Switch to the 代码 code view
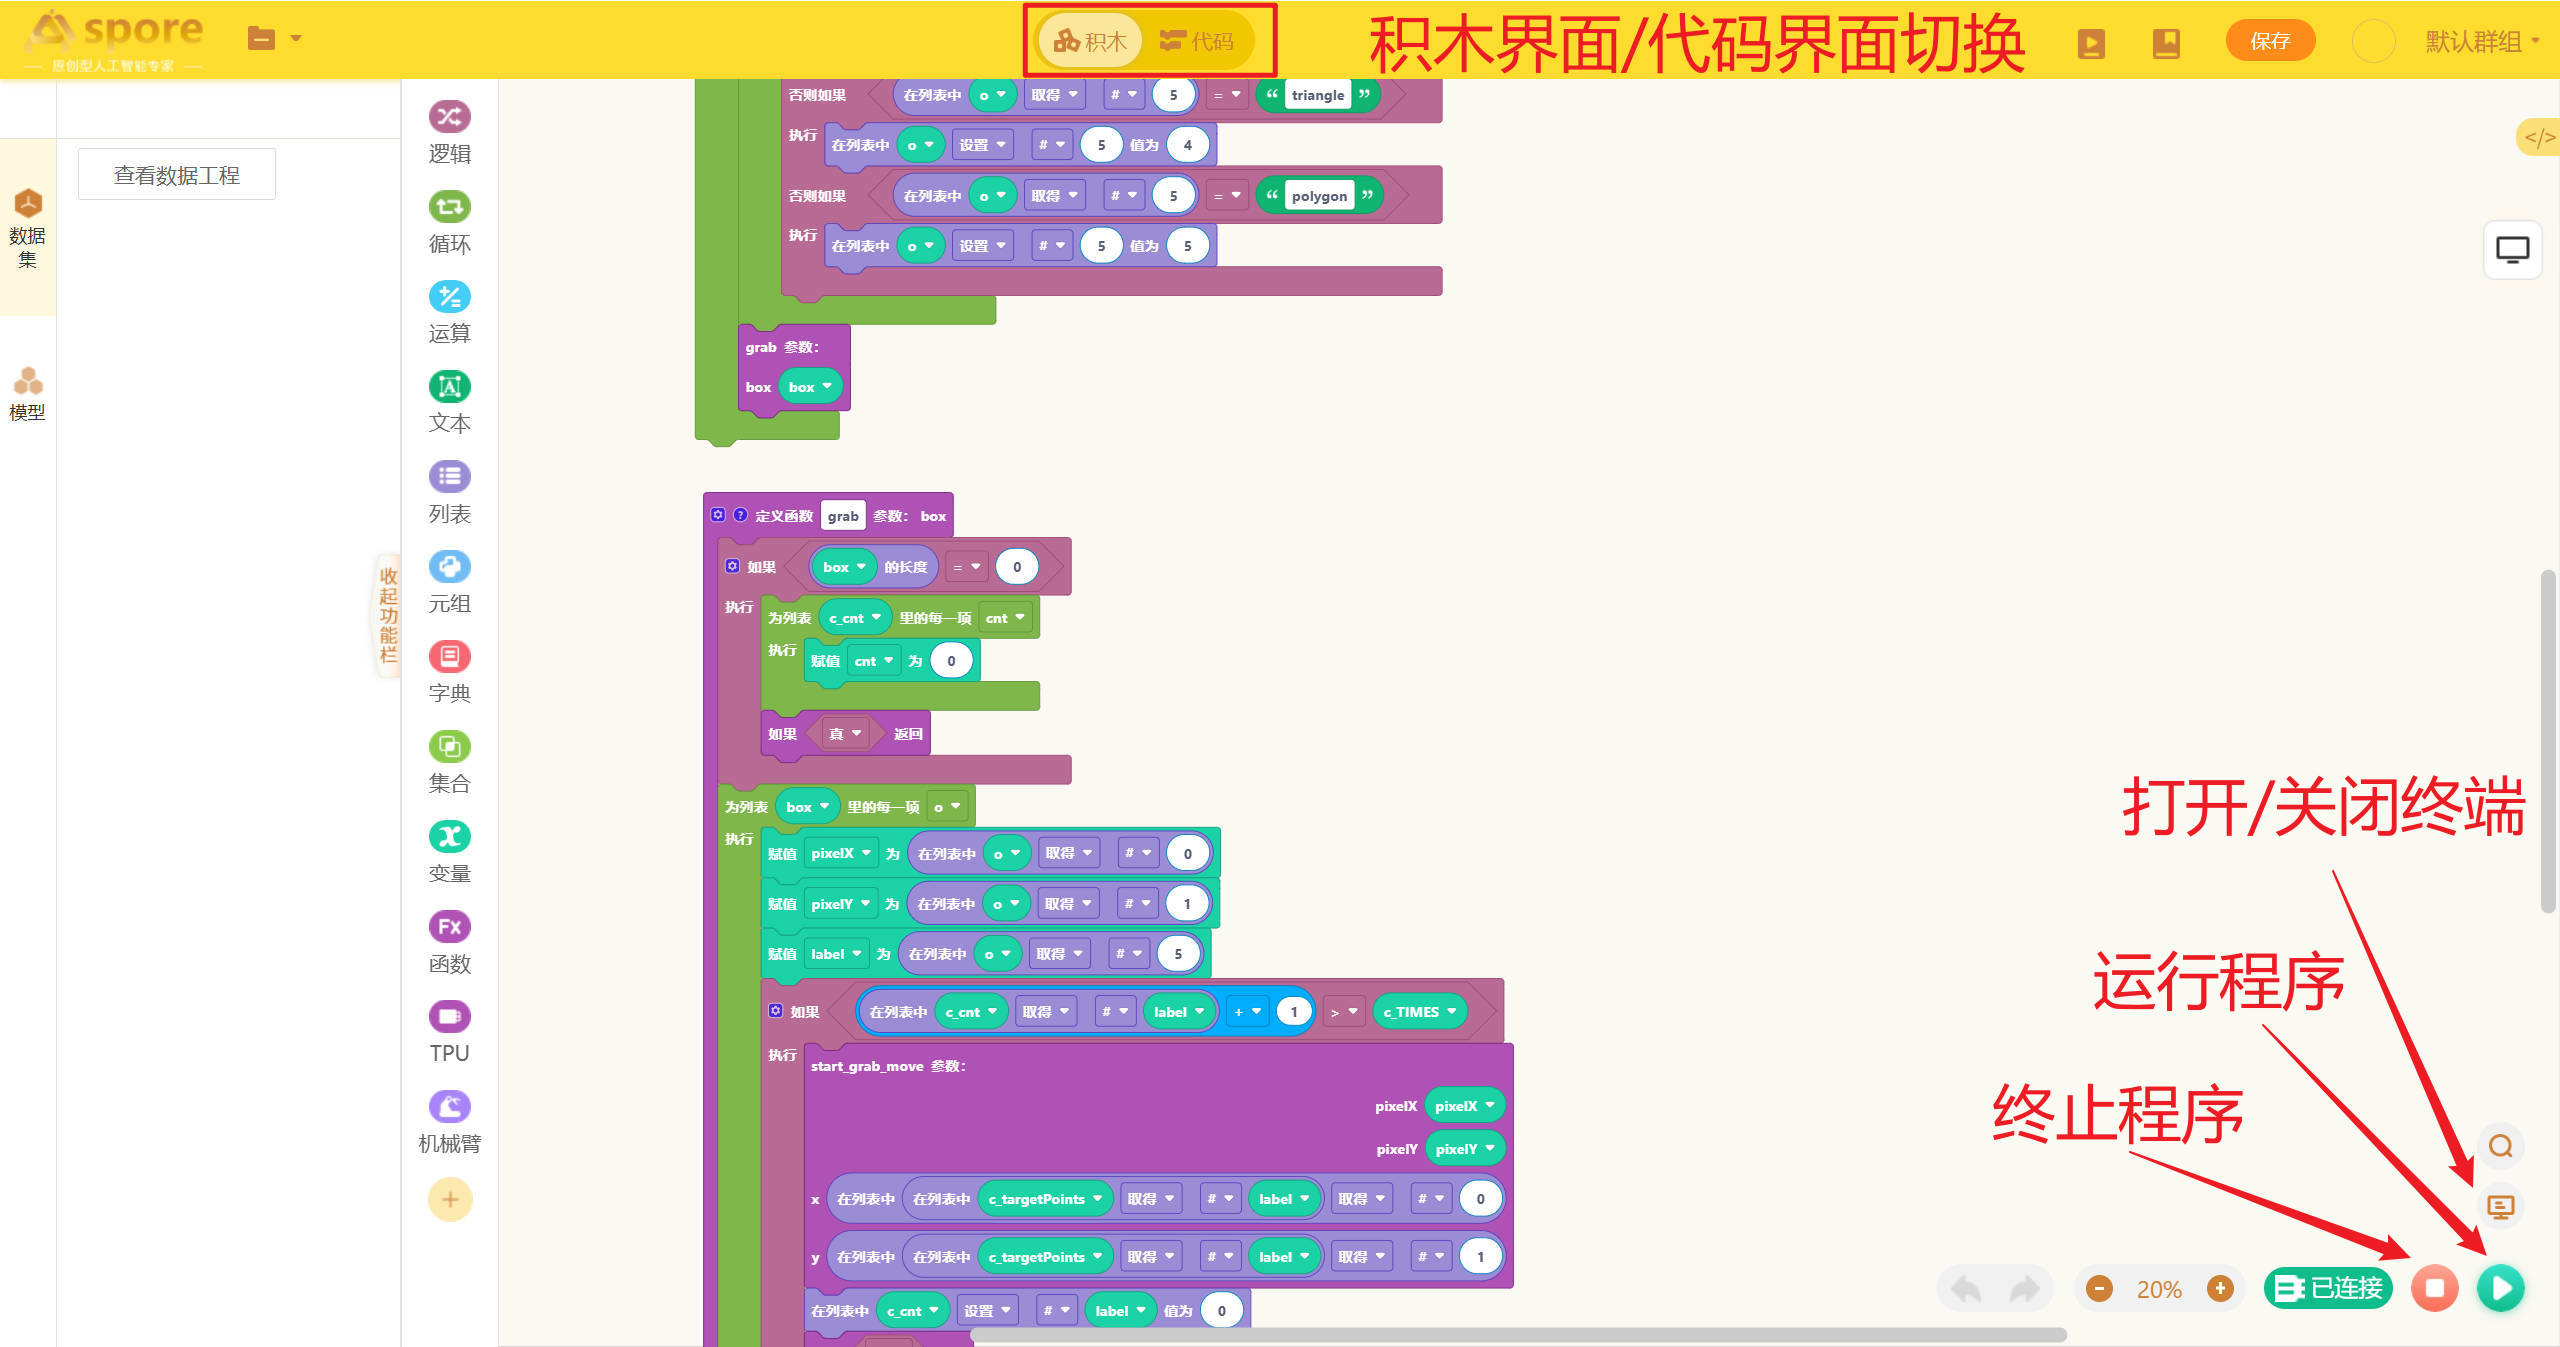Screen dimensions: 2560x1347 coord(1198,41)
